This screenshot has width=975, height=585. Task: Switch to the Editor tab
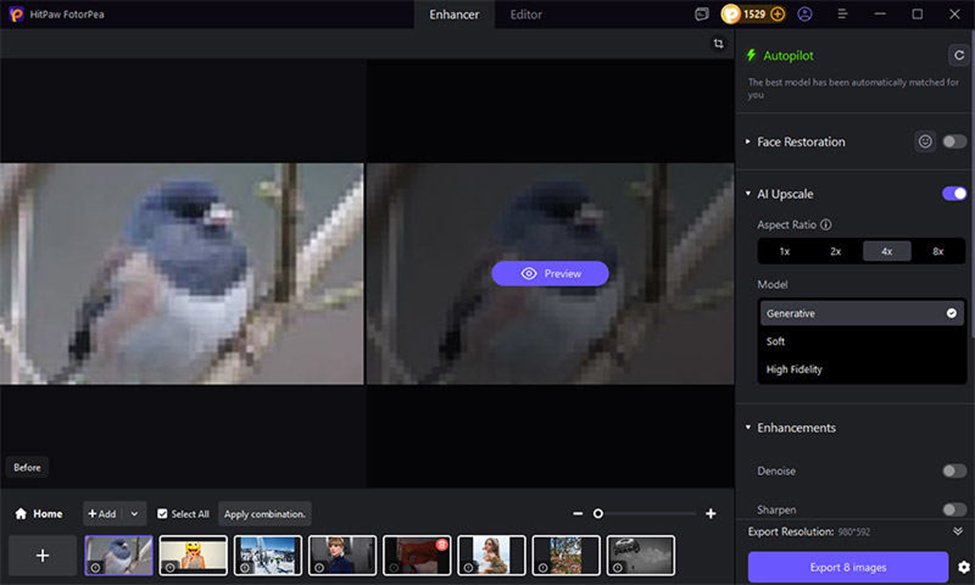525,15
